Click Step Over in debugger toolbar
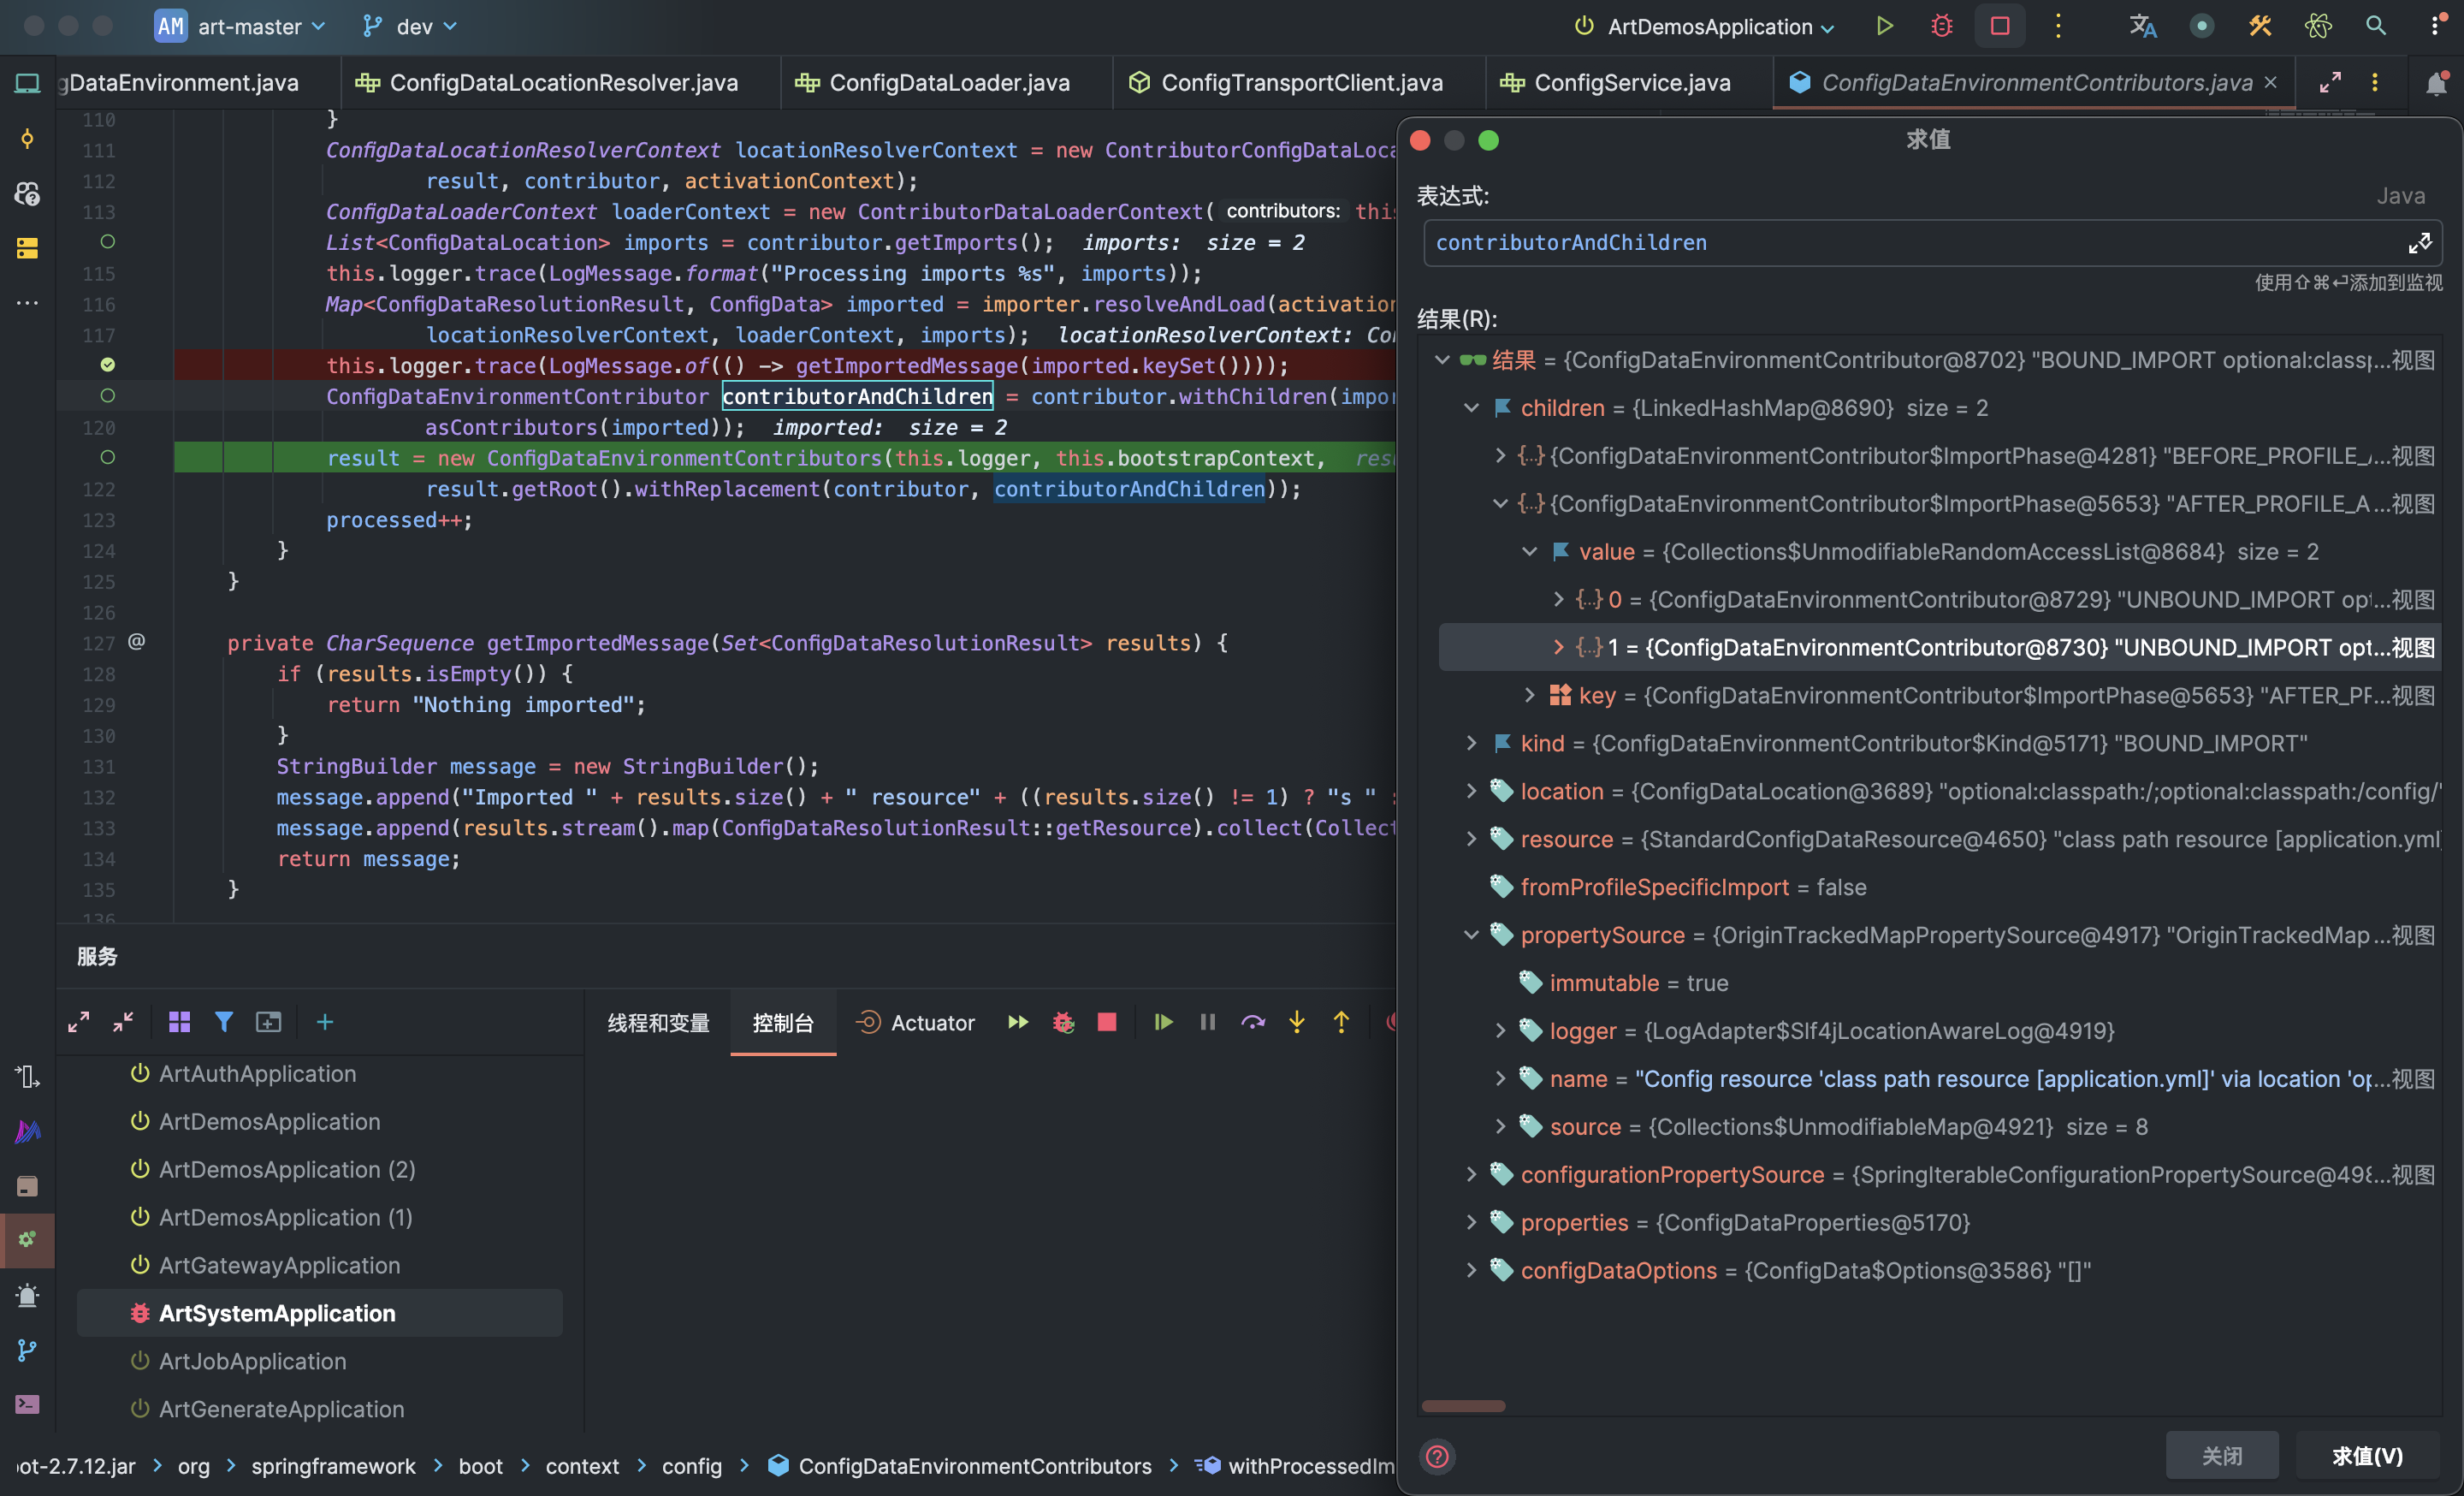 point(1252,1022)
